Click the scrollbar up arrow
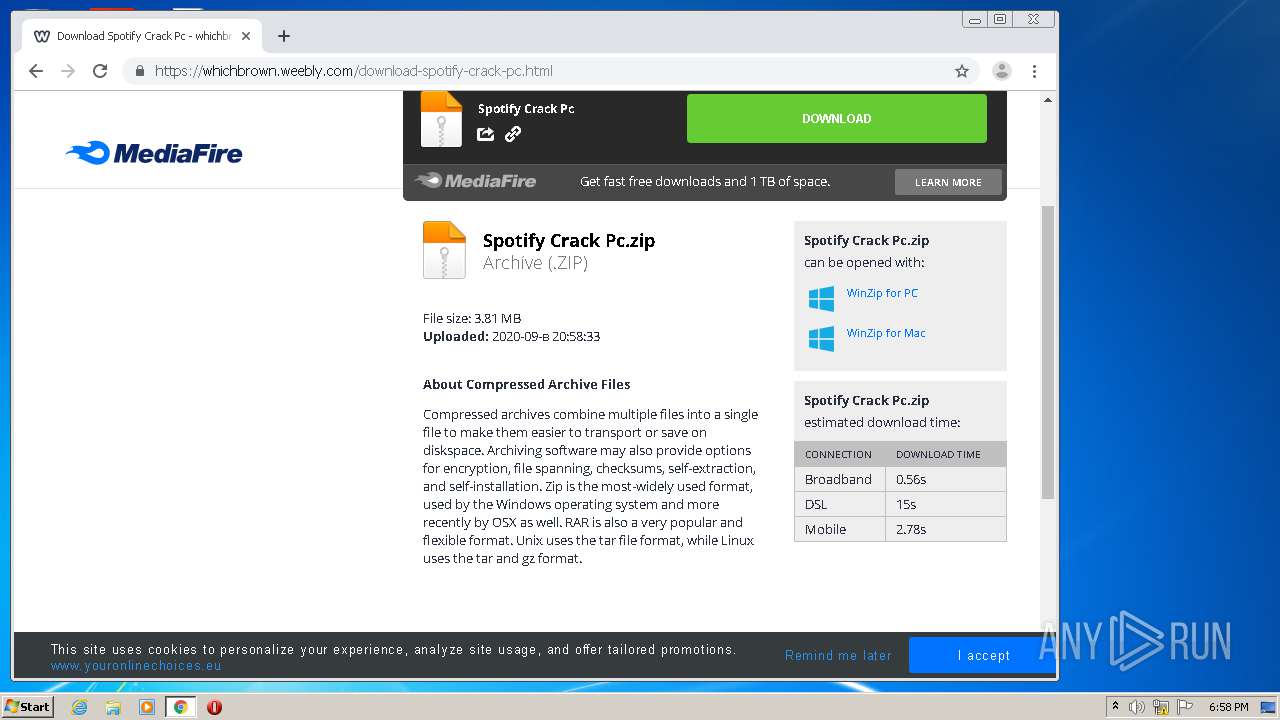 1048,99
